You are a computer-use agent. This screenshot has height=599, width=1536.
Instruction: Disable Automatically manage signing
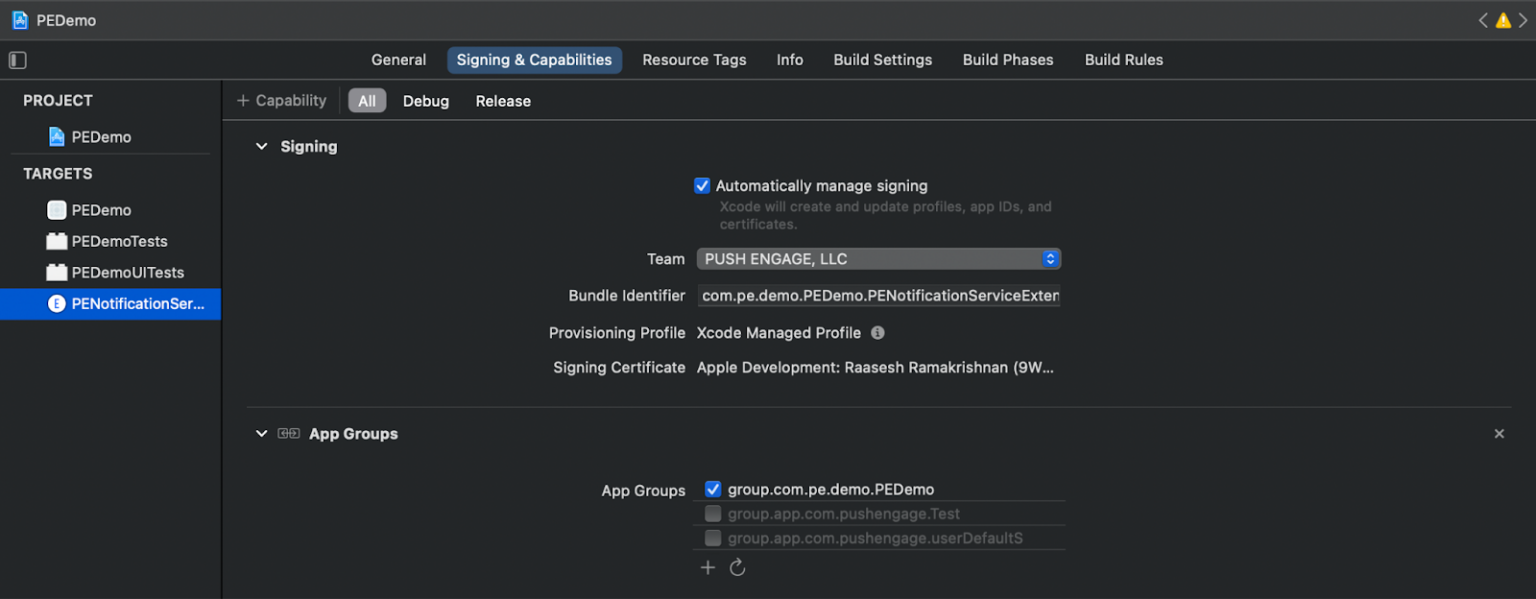pos(702,185)
